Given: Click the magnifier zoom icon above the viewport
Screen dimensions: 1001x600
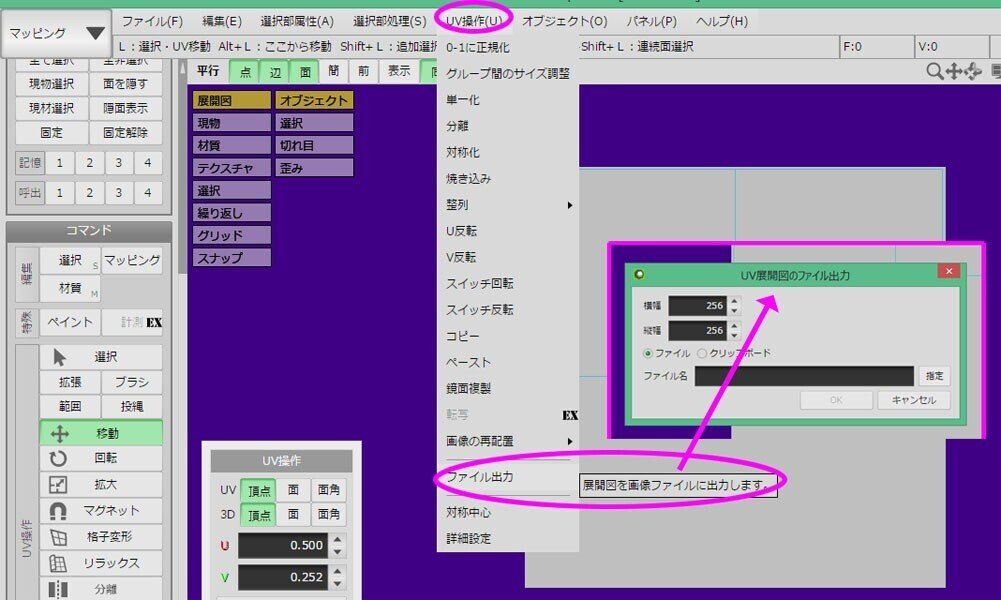Looking at the screenshot, I should click(934, 71).
